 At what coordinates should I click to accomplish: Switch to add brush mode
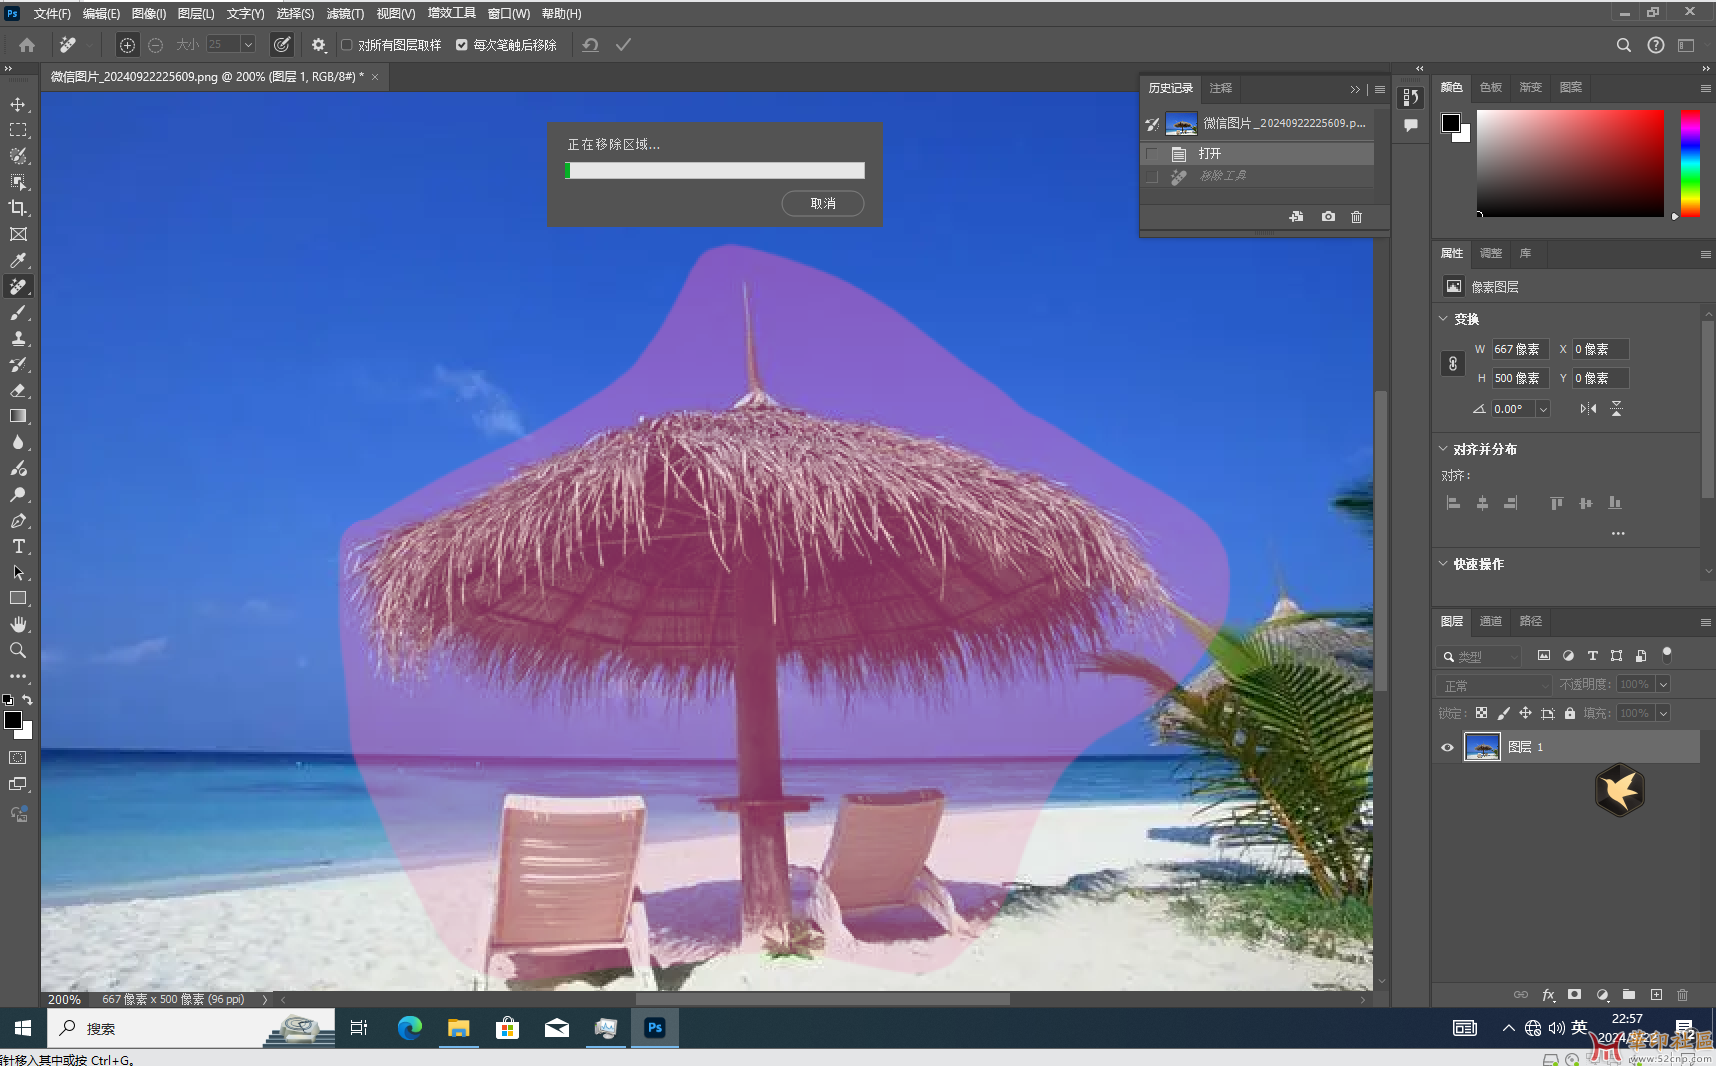127,45
